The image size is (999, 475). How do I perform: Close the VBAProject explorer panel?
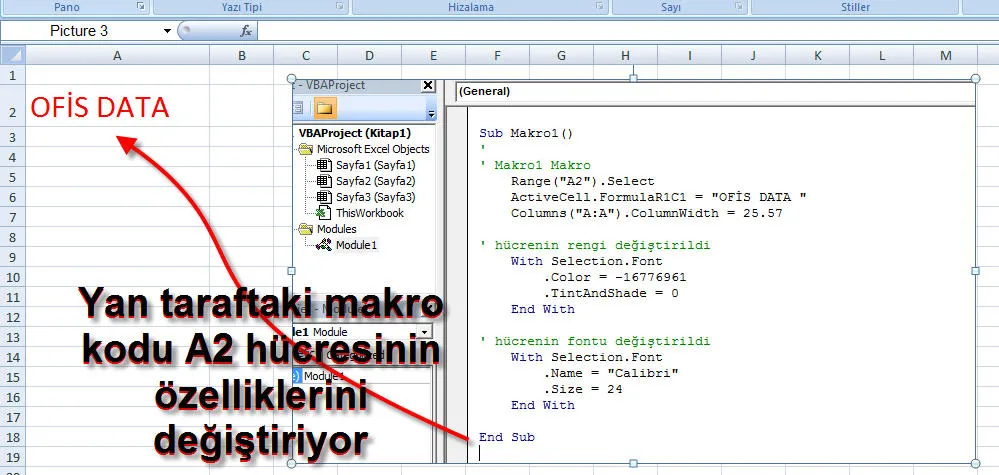[x=428, y=86]
